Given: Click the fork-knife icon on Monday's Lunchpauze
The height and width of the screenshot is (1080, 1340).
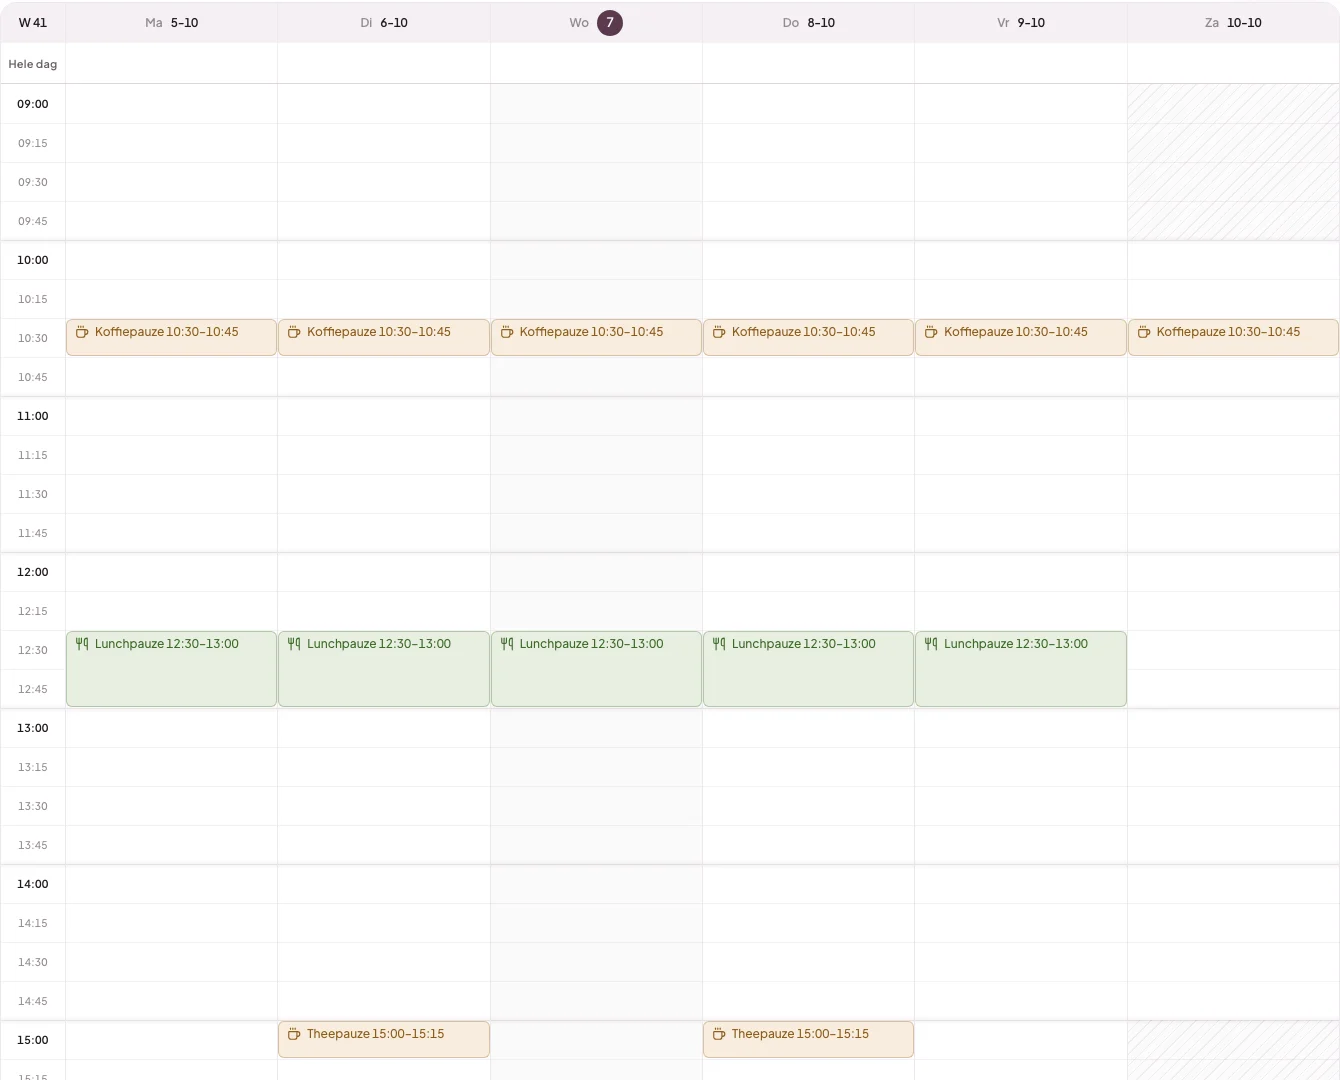Looking at the screenshot, I should [82, 644].
